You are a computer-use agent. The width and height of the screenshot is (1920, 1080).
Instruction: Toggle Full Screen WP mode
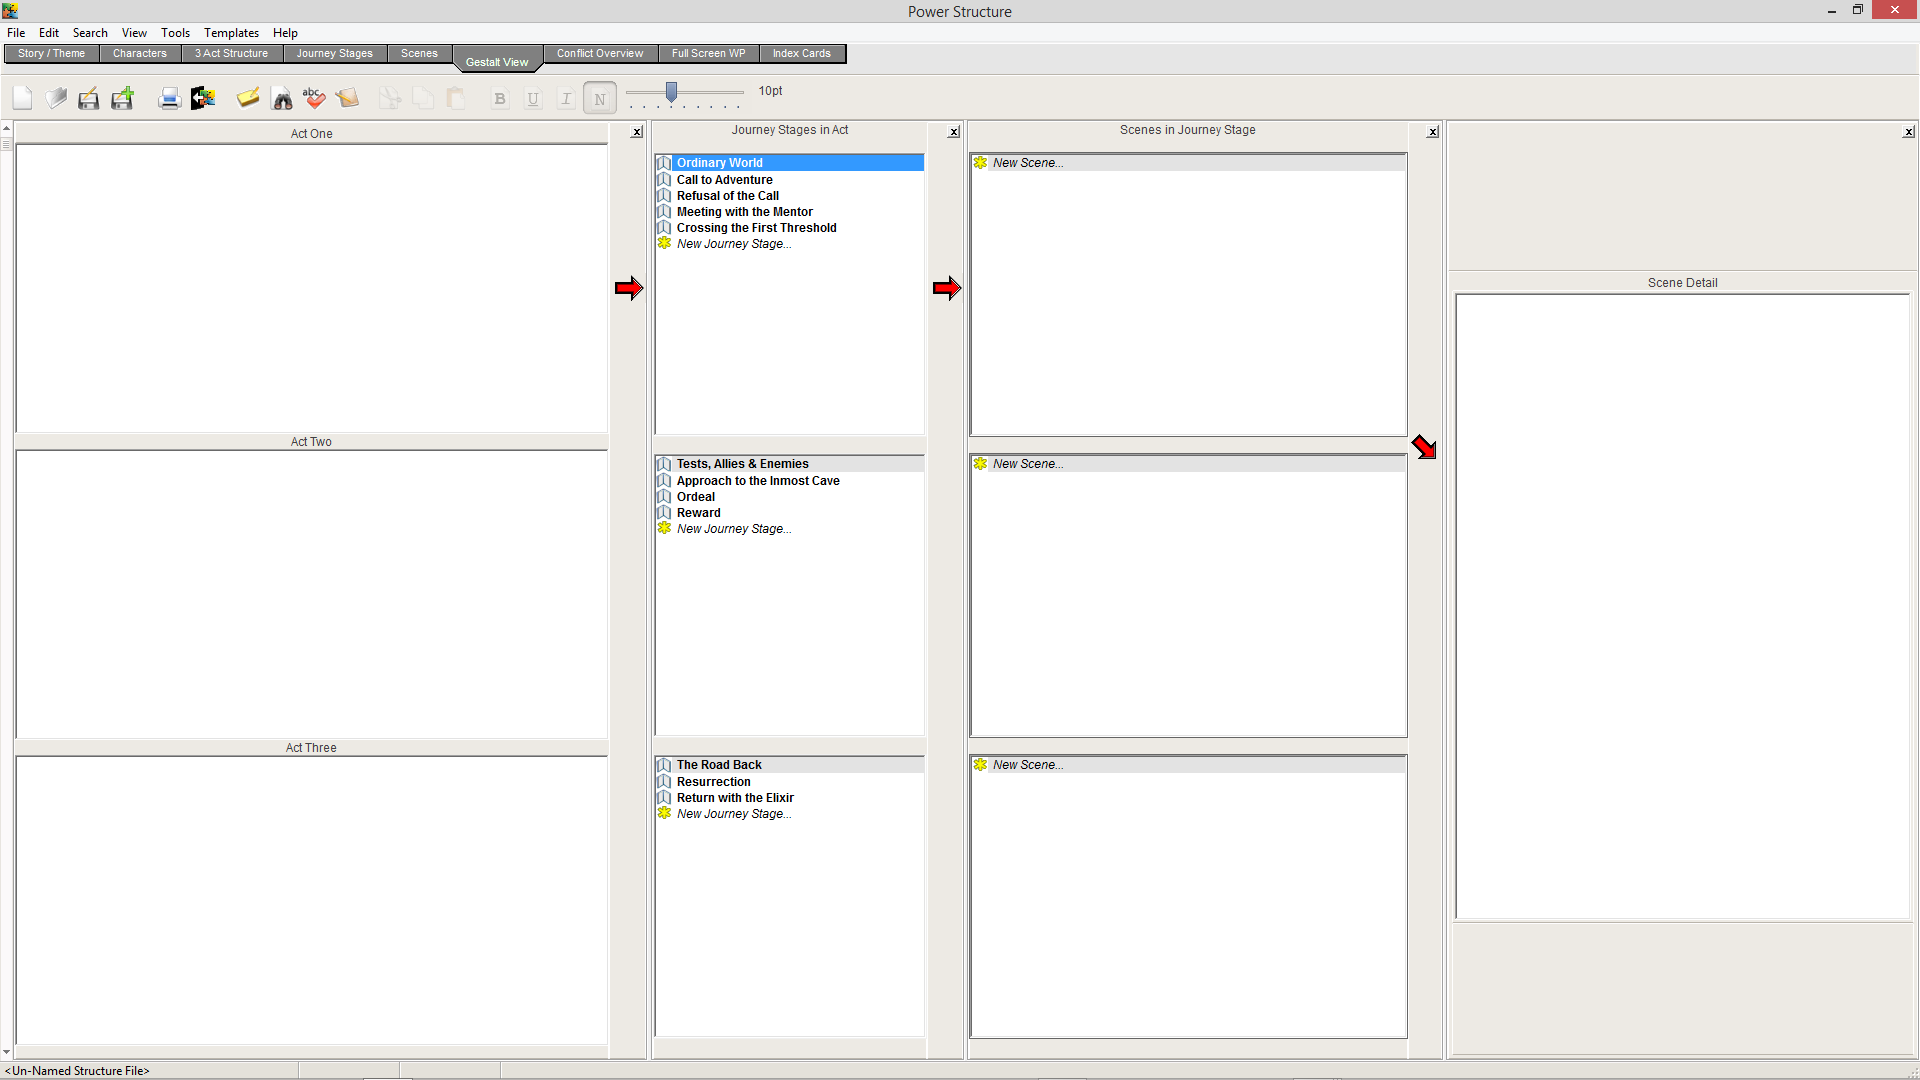(x=707, y=53)
